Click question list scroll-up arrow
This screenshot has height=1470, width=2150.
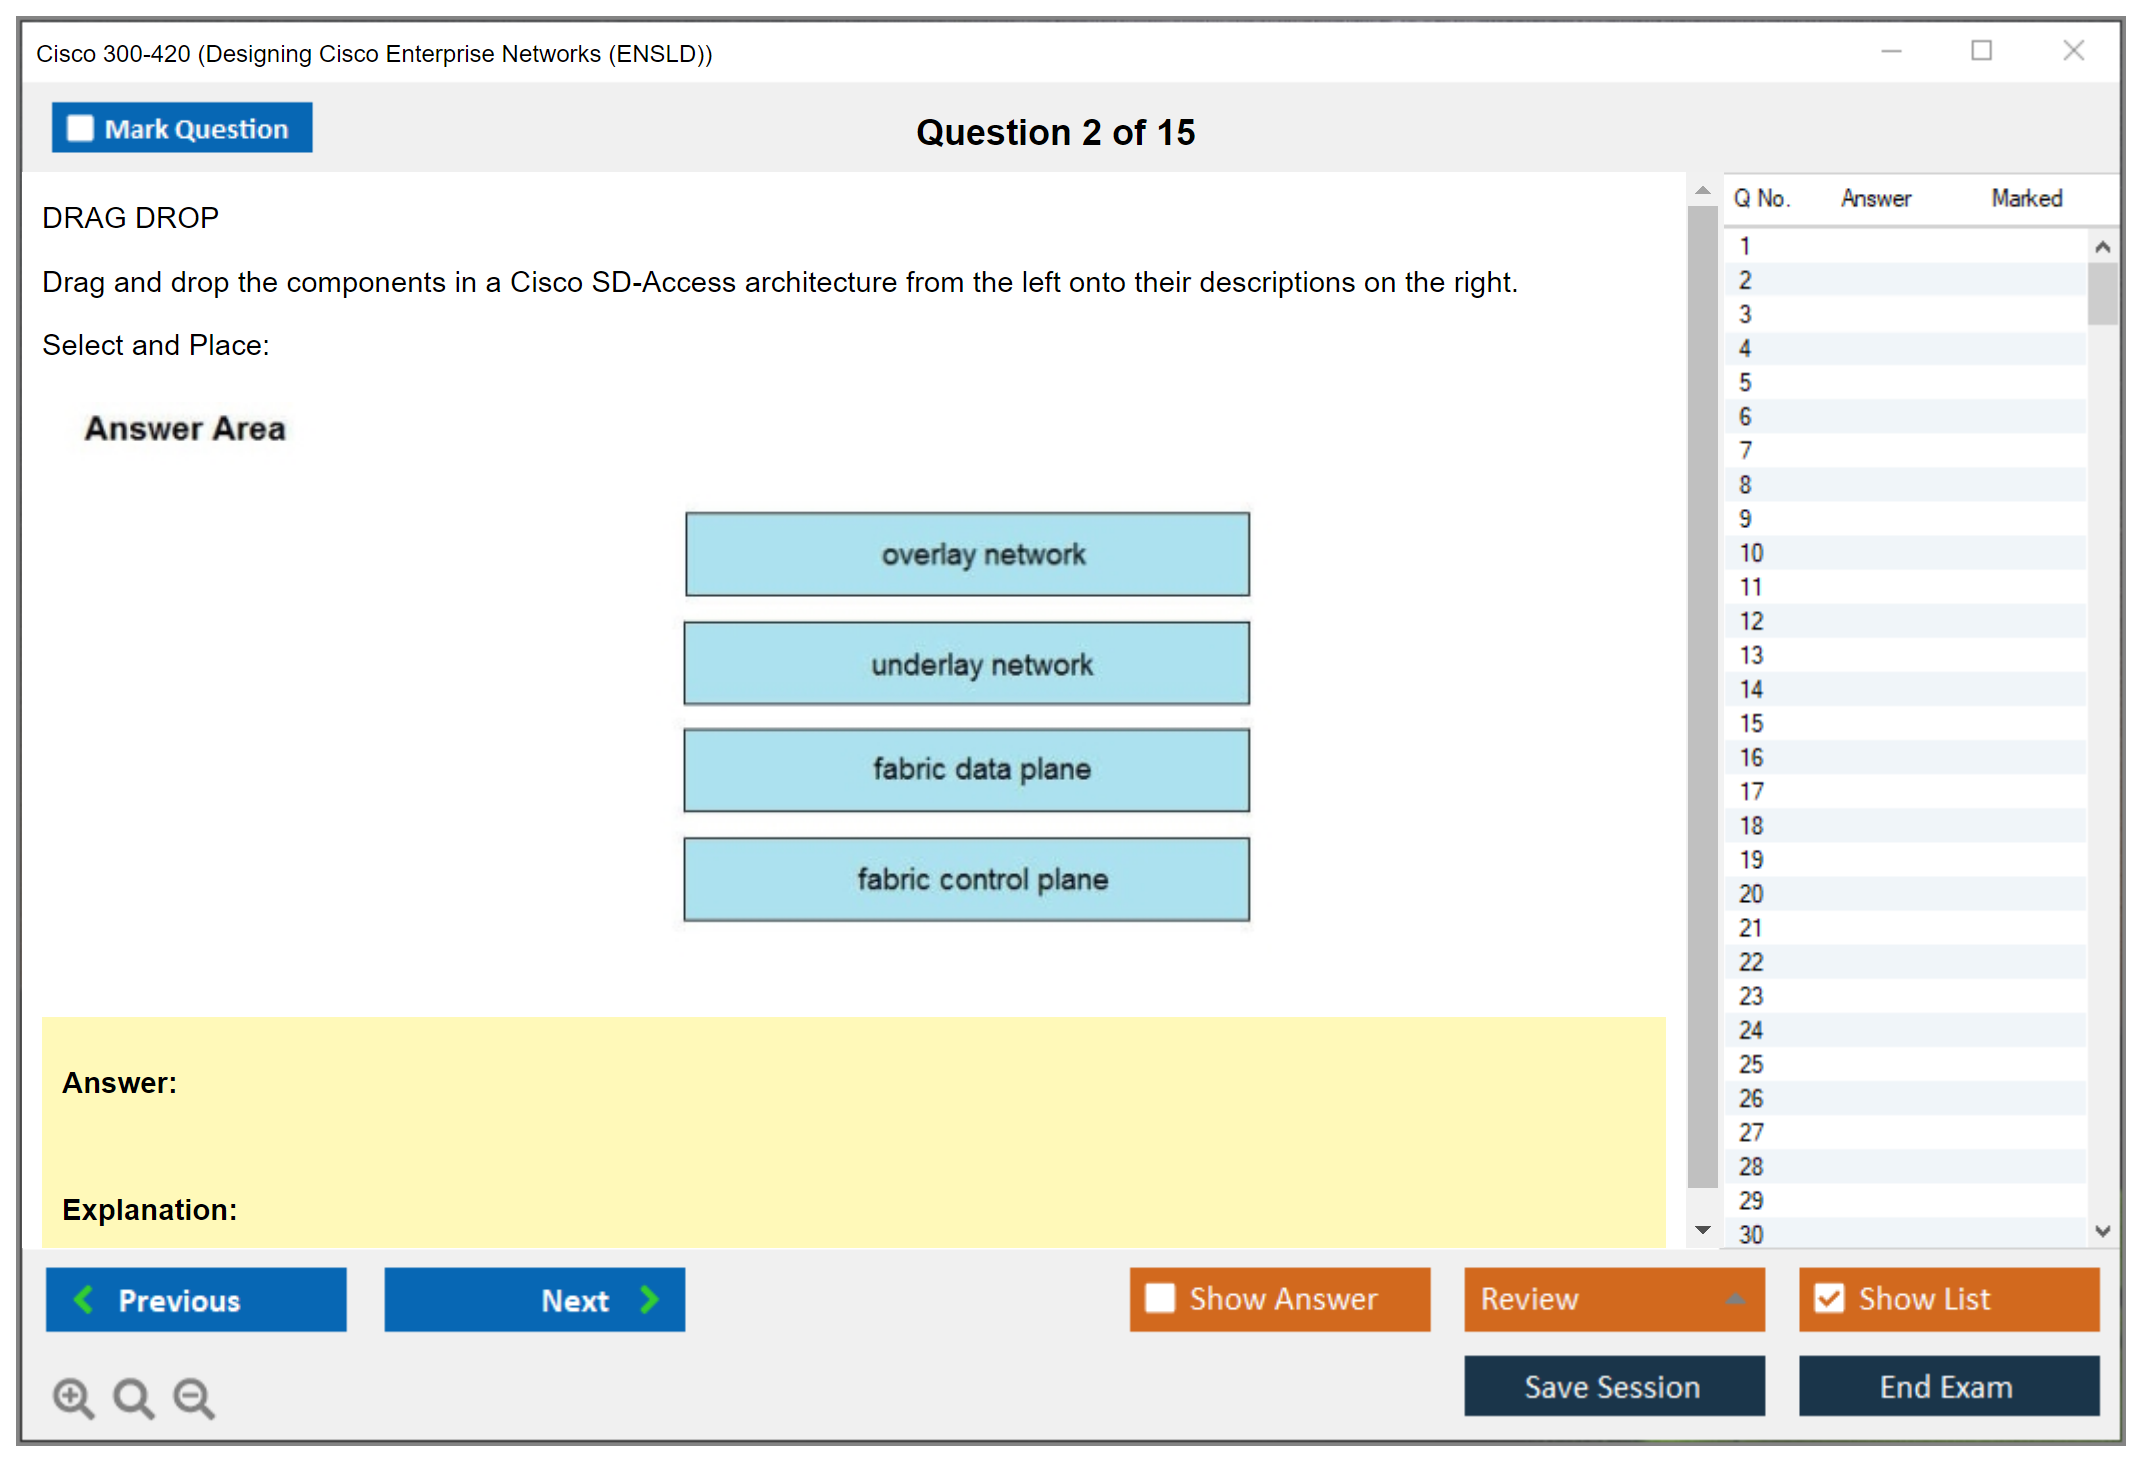click(x=2102, y=247)
